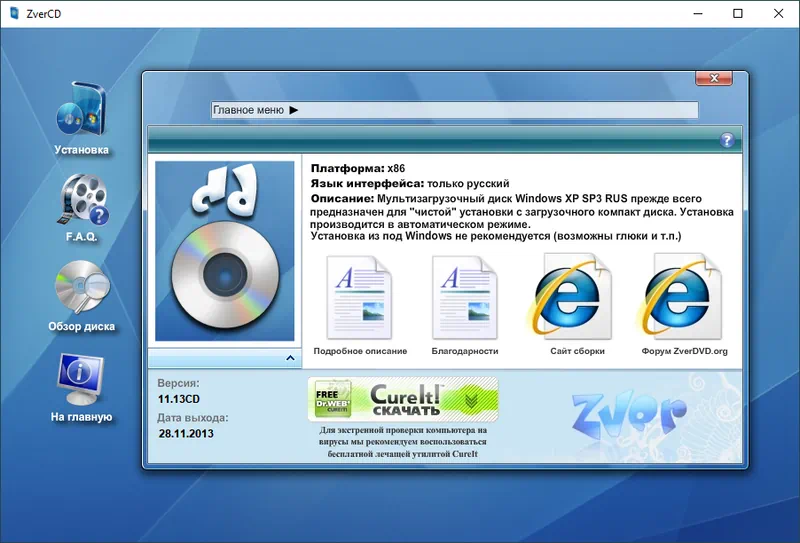Viewport: 800px width, 543px height.
Task: Open Обзор диска disc browse icon
Action: (82, 287)
